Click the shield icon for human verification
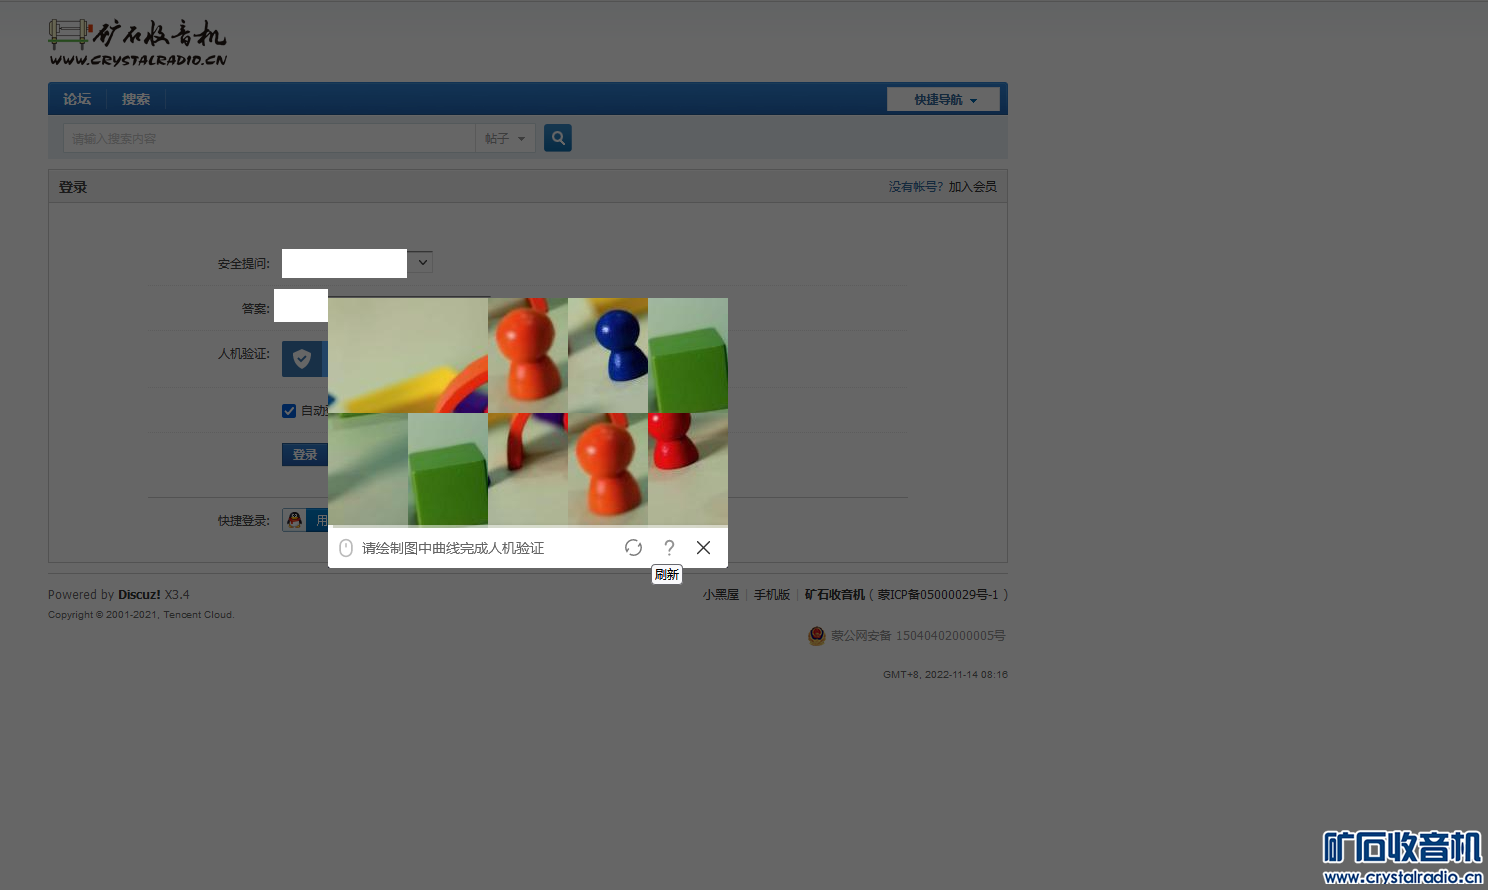The image size is (1490, 890). pos(302,359)
